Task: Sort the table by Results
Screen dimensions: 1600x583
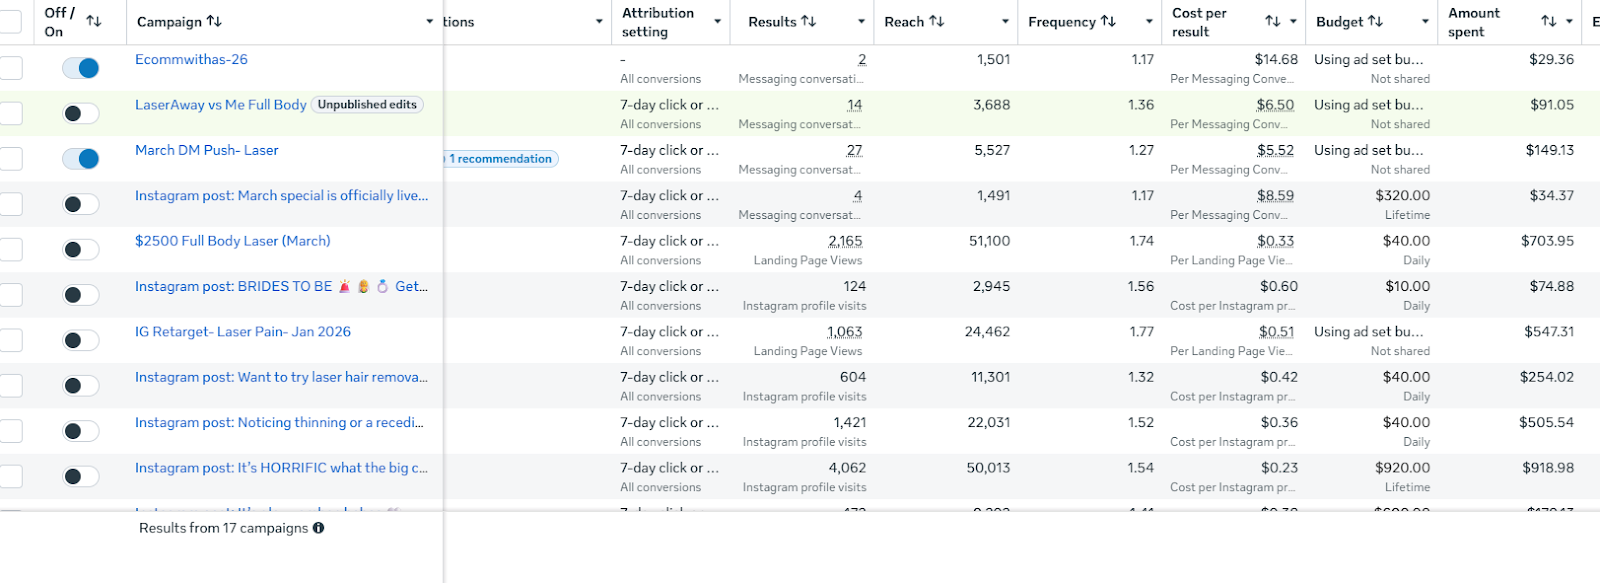Action: (x=808, y=21)
